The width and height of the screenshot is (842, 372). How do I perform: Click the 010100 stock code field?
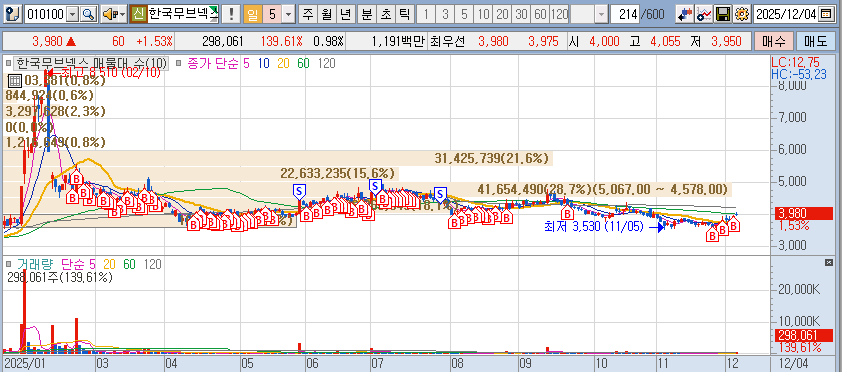tap(46, 14)
